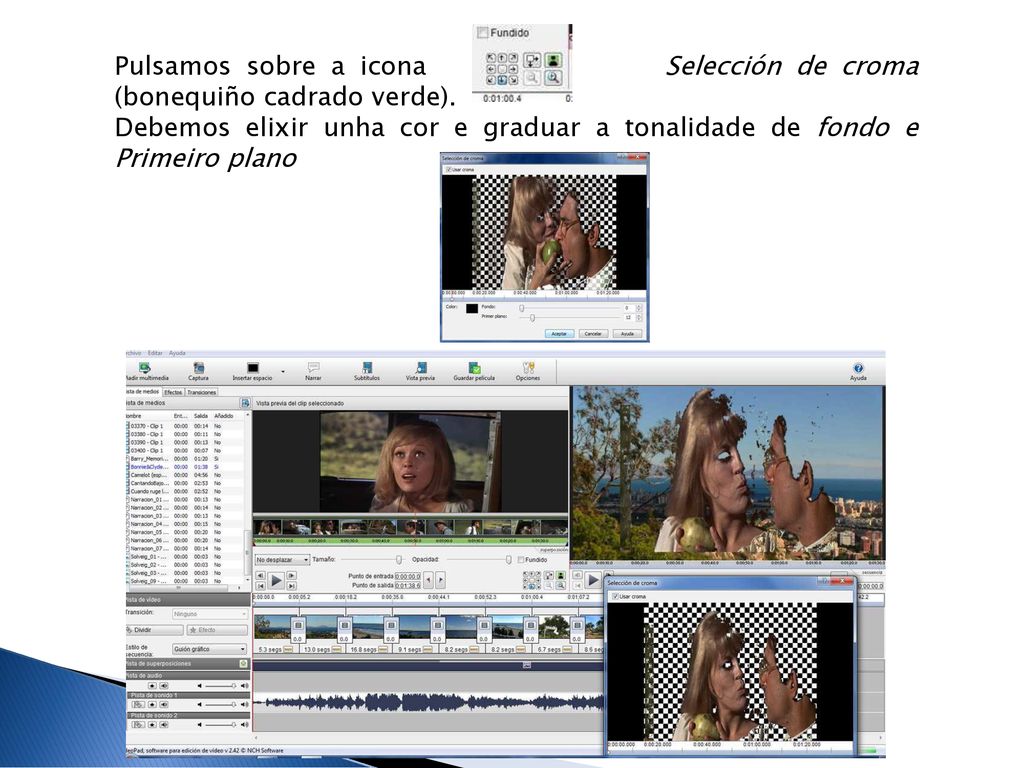Jump to end of the clip preview

[x=291, y=586]
